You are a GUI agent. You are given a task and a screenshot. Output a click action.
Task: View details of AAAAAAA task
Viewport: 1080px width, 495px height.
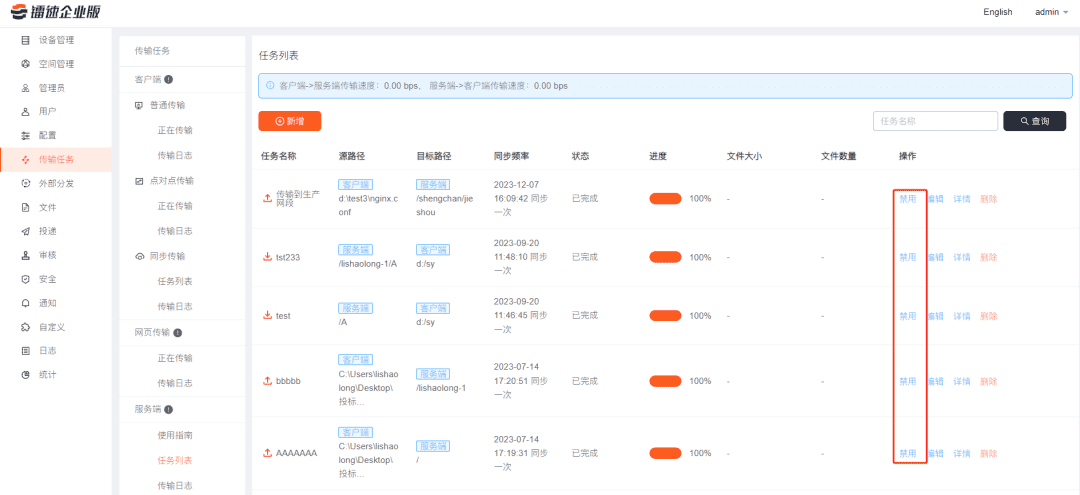(x=962, y=453)
